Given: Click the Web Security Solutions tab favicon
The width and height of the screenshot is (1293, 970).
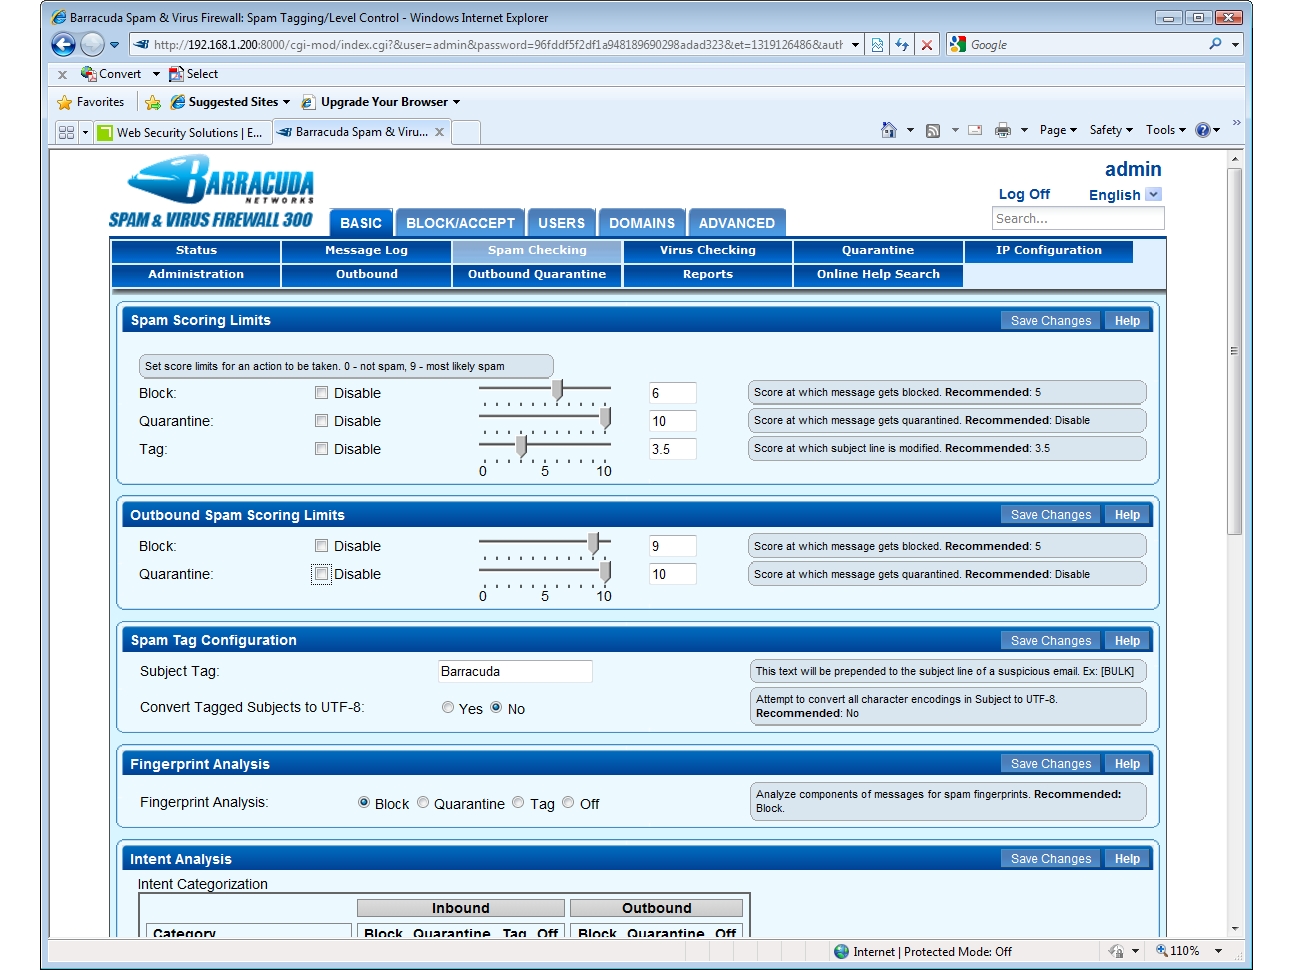Looking at the screenshot, I should pyautogui.click(x=105, y=132).
